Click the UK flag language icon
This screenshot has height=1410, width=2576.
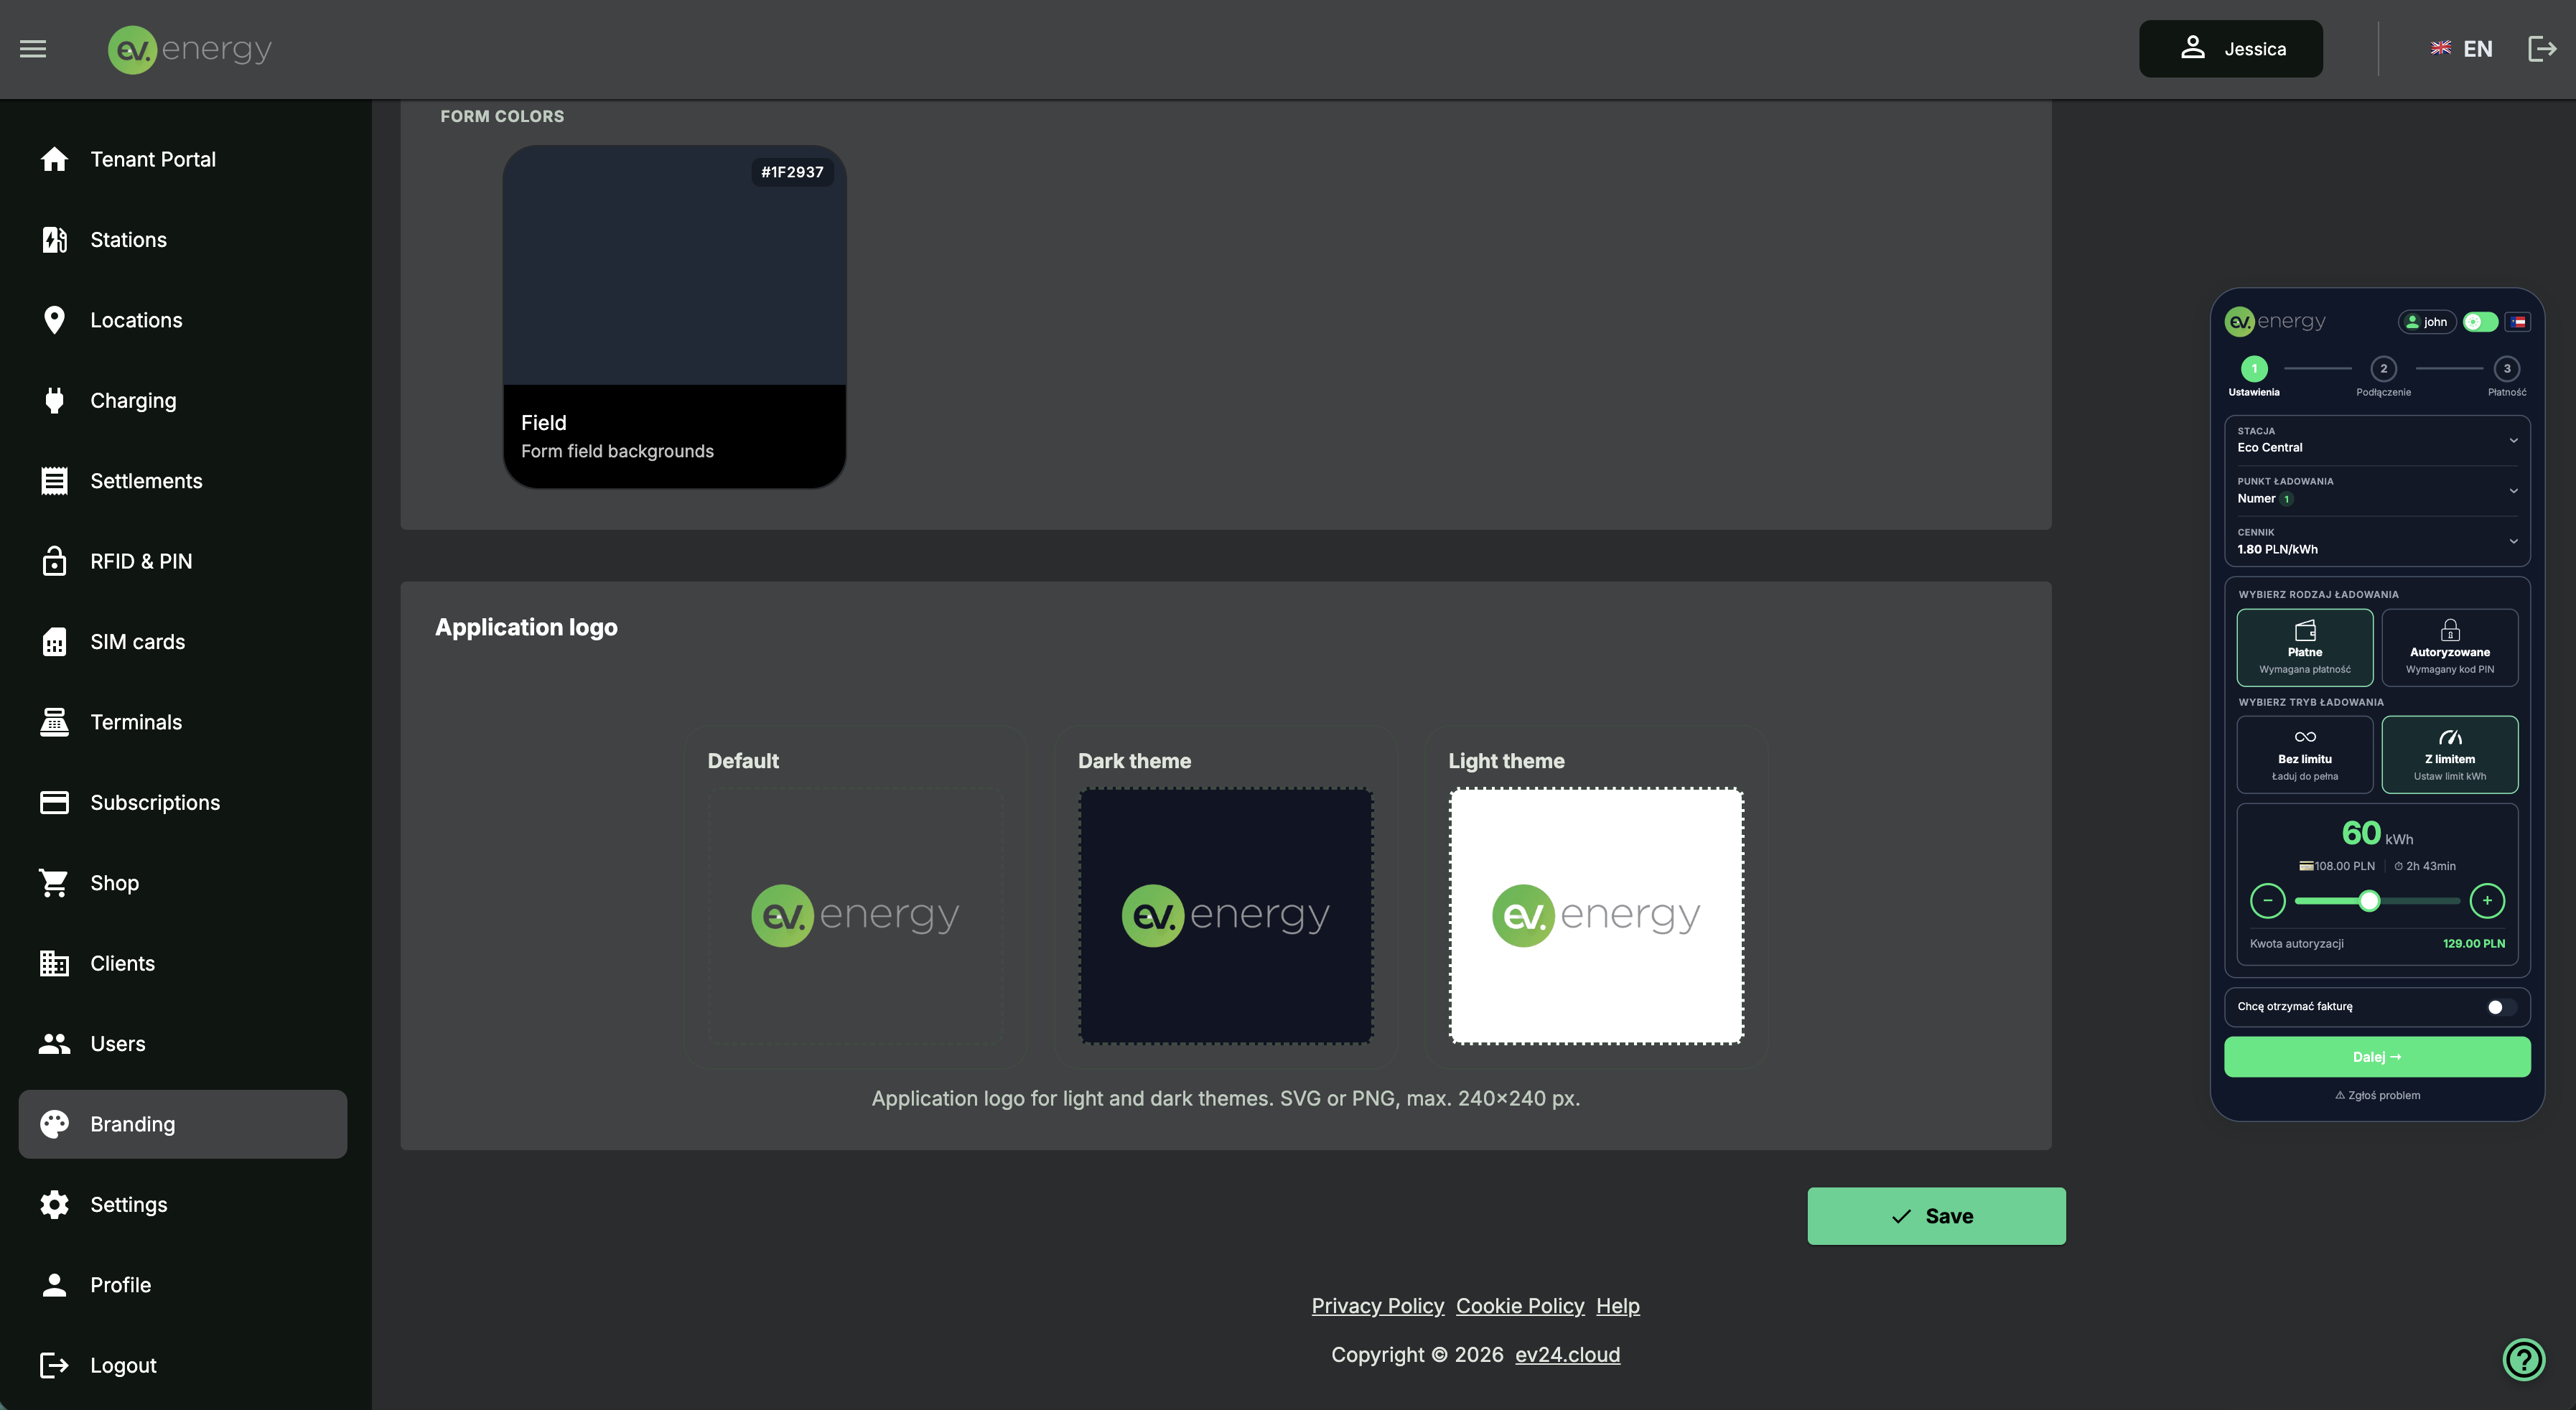click(2441, 48)
